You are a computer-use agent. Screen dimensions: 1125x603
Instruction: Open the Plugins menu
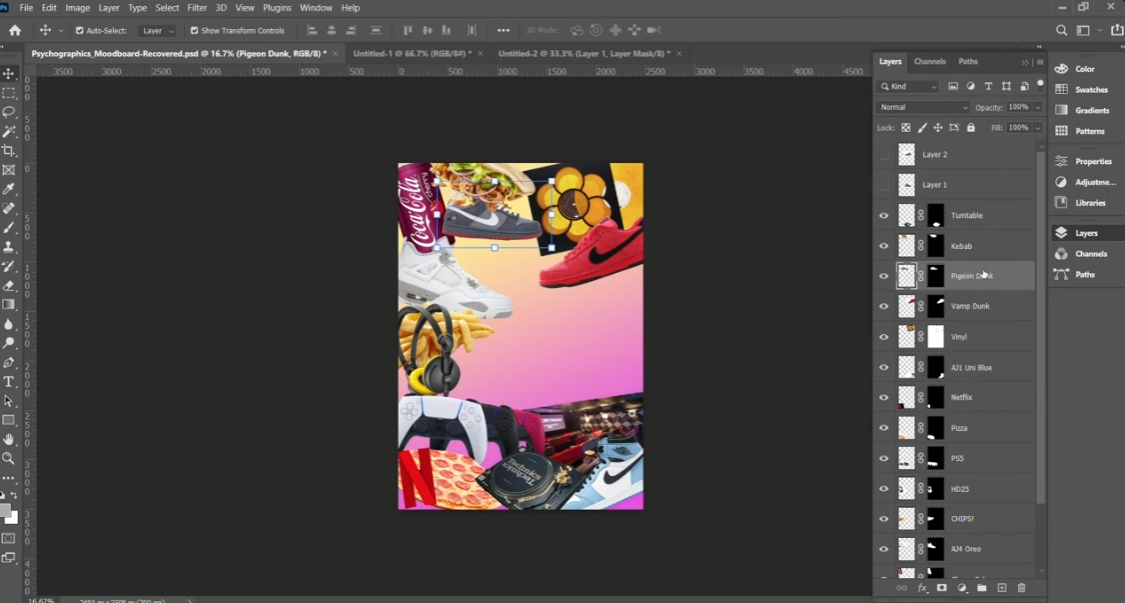coord(277,8)
